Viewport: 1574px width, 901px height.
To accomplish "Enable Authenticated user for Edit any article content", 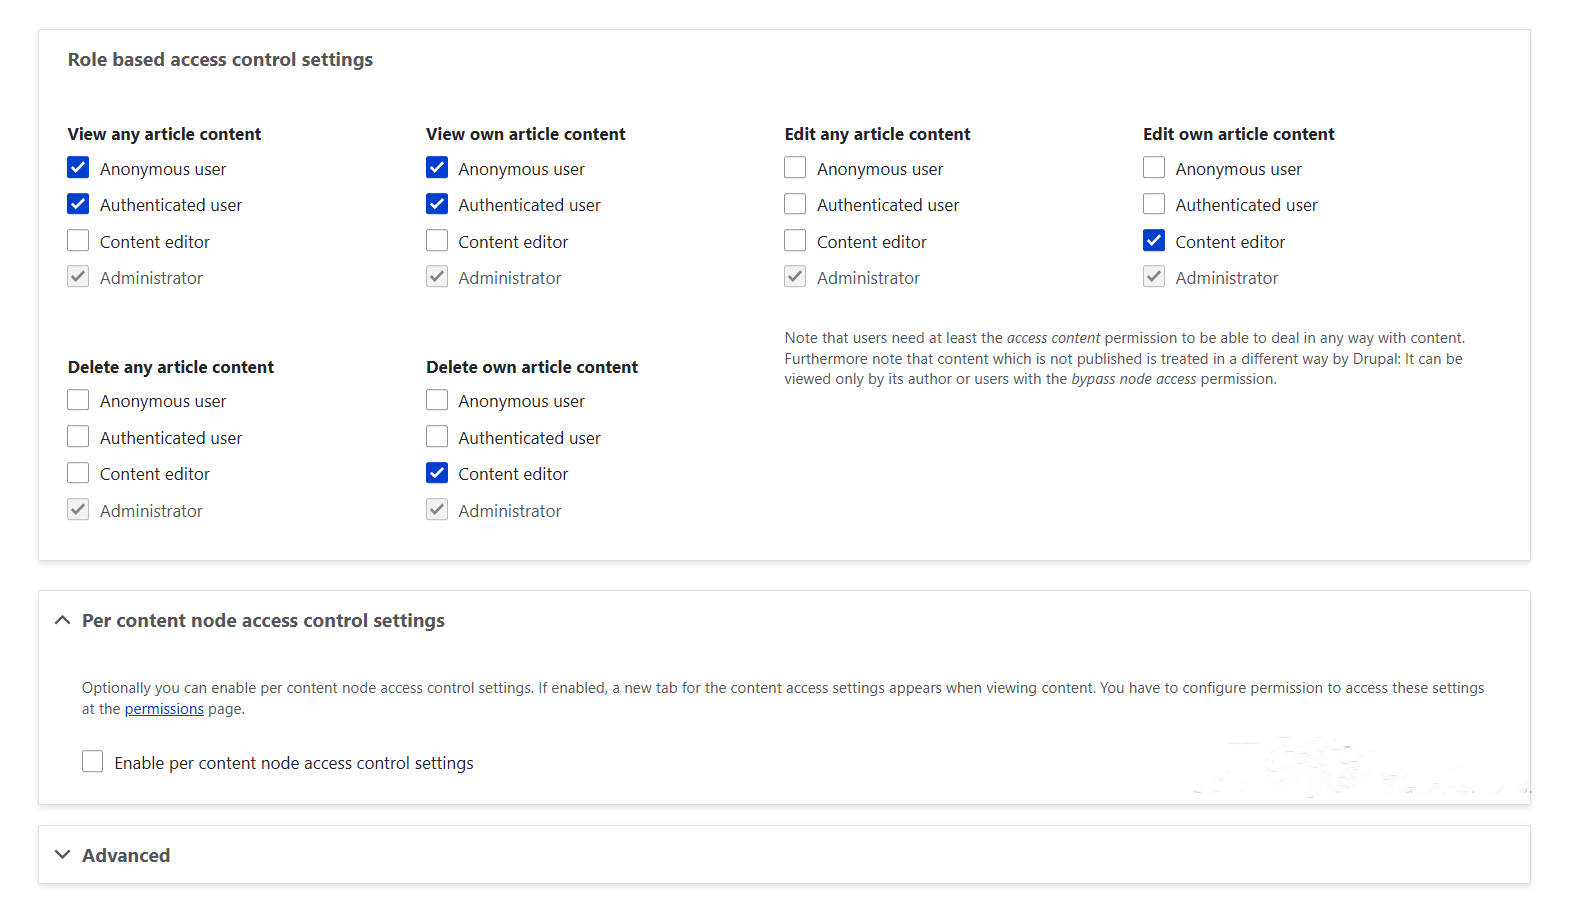I will pyautogui.click(x=795, y=204).
